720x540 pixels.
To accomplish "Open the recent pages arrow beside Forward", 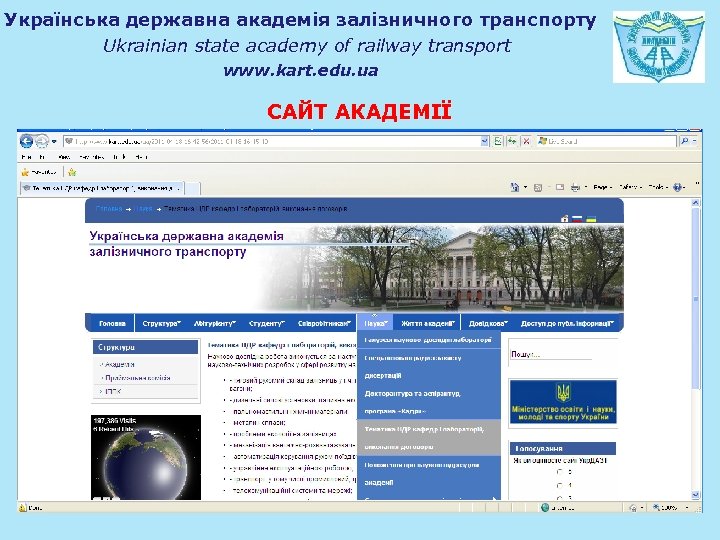I will click(x=54, y=141).
